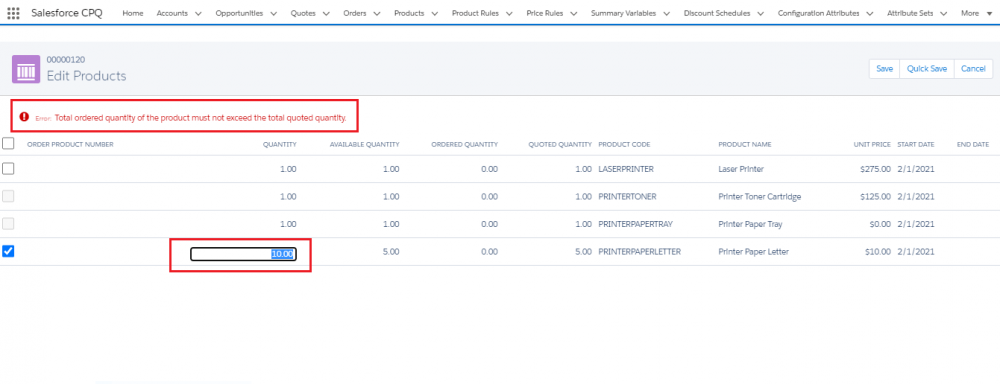Click the Start Date column header
1000x384 pixels.
coord(916,145)
